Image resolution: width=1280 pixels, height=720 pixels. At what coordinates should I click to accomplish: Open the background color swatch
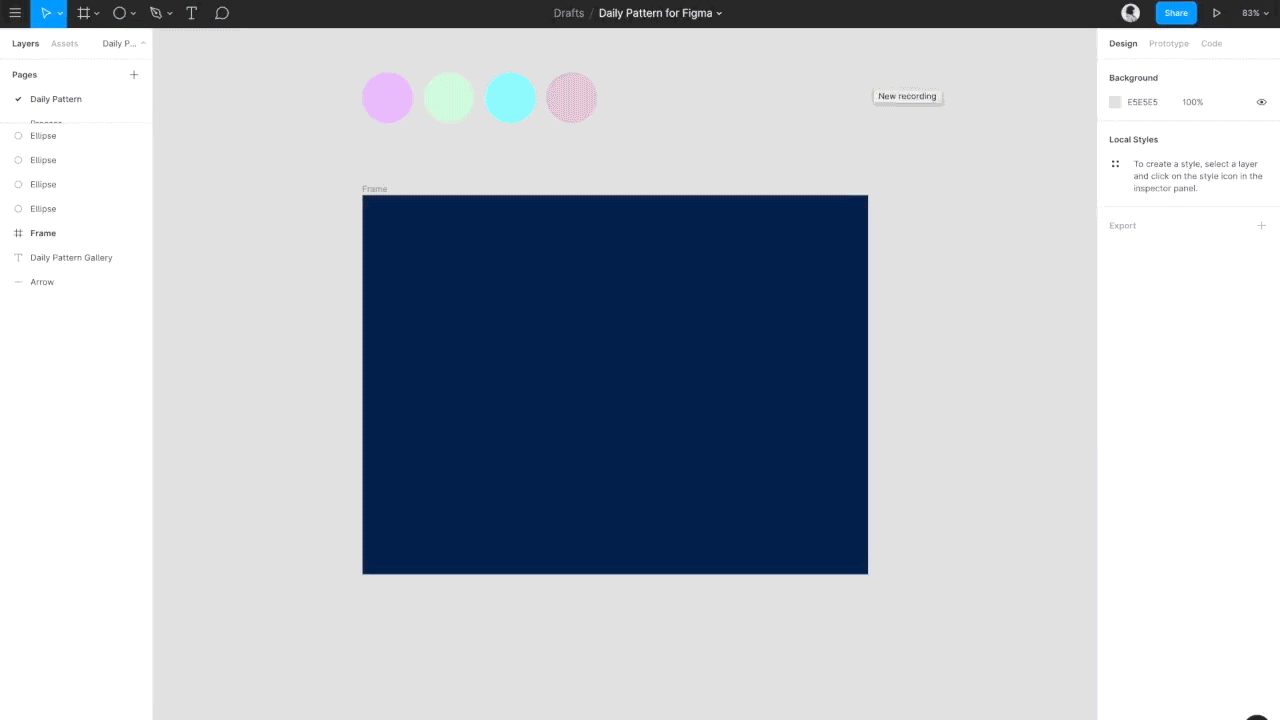1115,102
